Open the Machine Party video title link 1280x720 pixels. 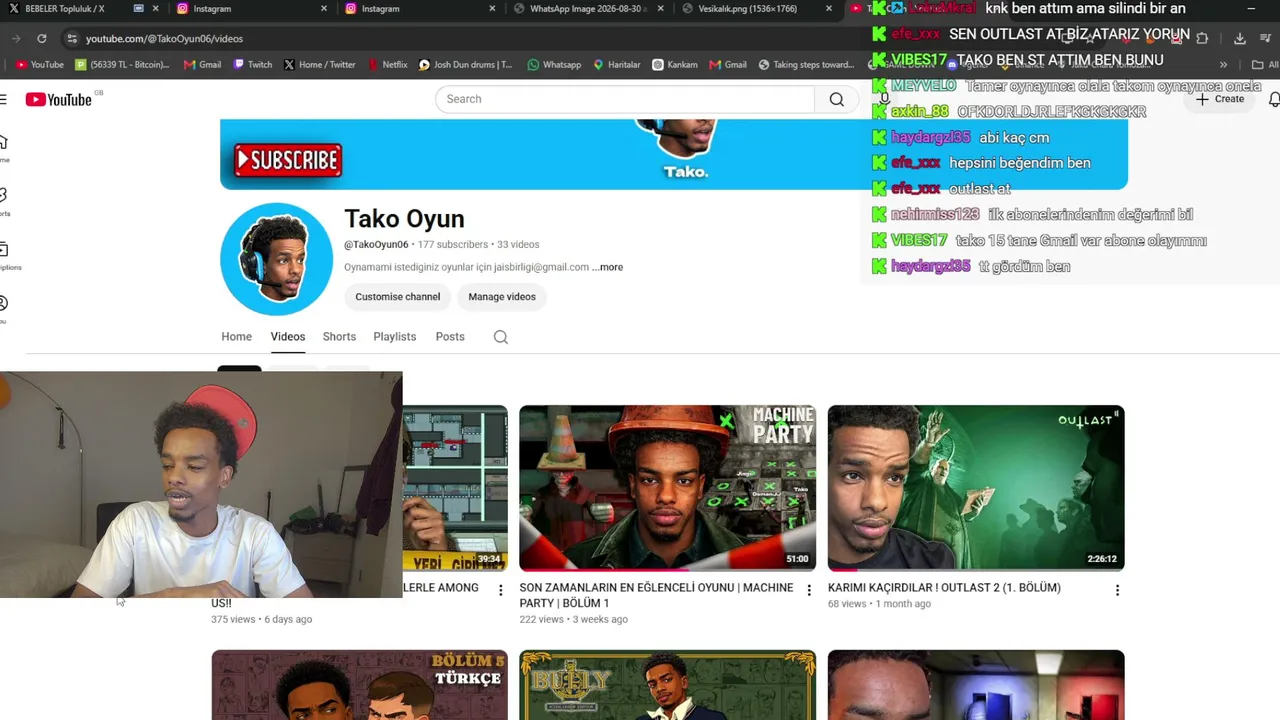(656, 595)
